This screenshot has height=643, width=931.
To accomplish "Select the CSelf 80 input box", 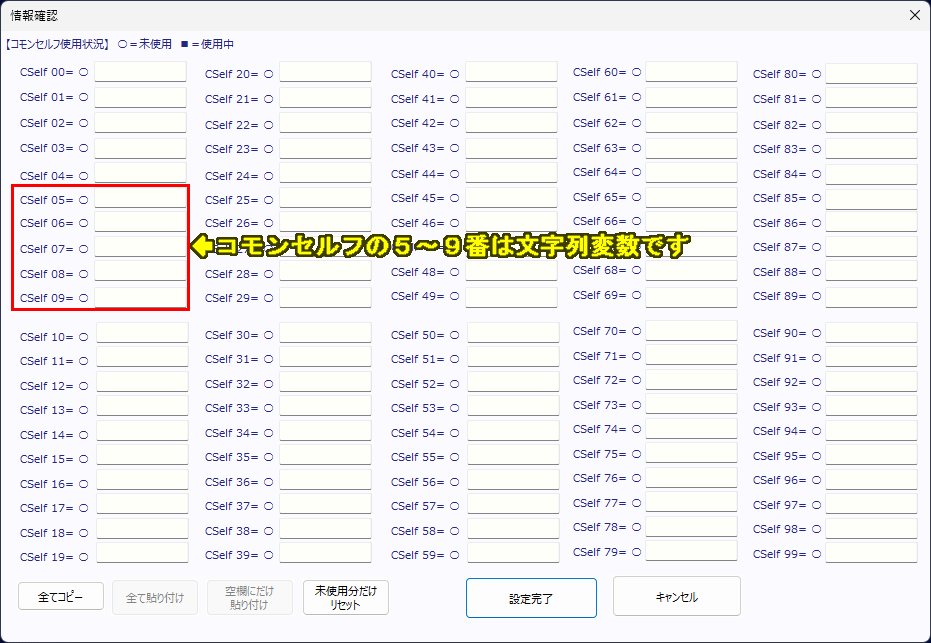I will pyautogui.click(x=871, y=74).
